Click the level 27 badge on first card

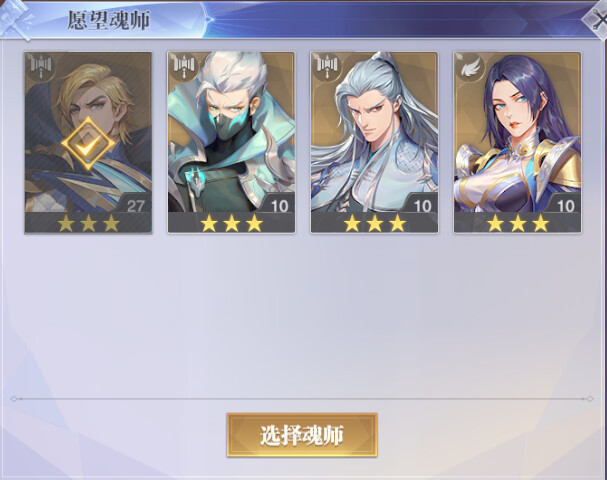[135, 204]
